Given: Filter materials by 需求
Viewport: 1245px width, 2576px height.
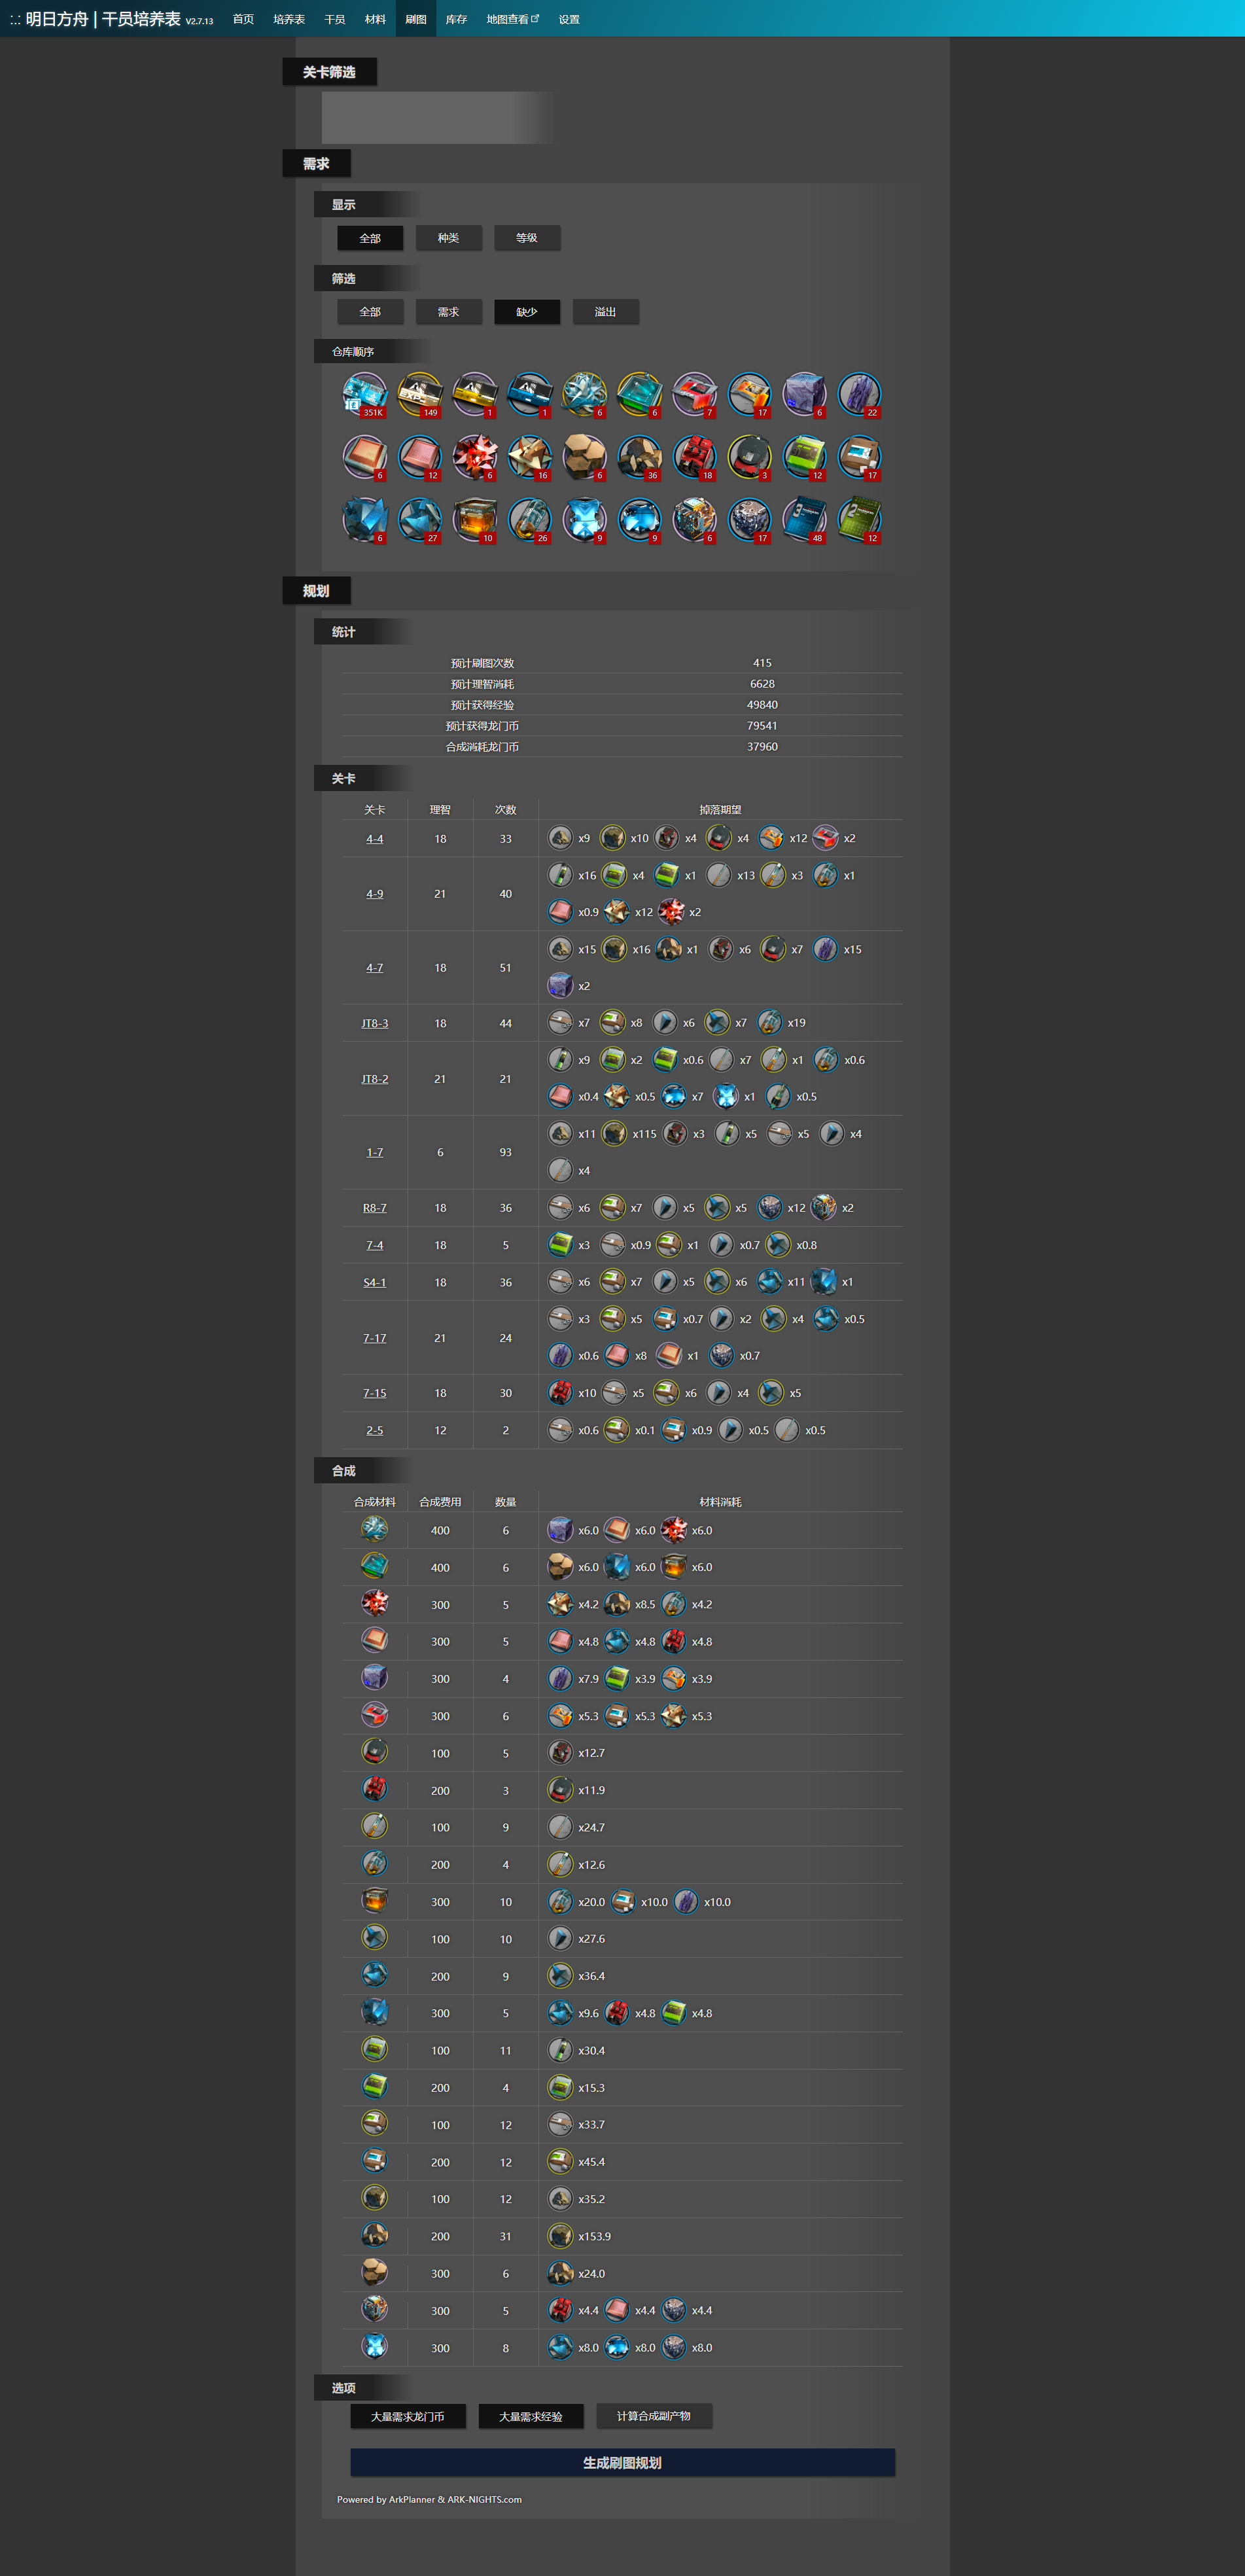Looking at the screenshot, I should 448,312.
